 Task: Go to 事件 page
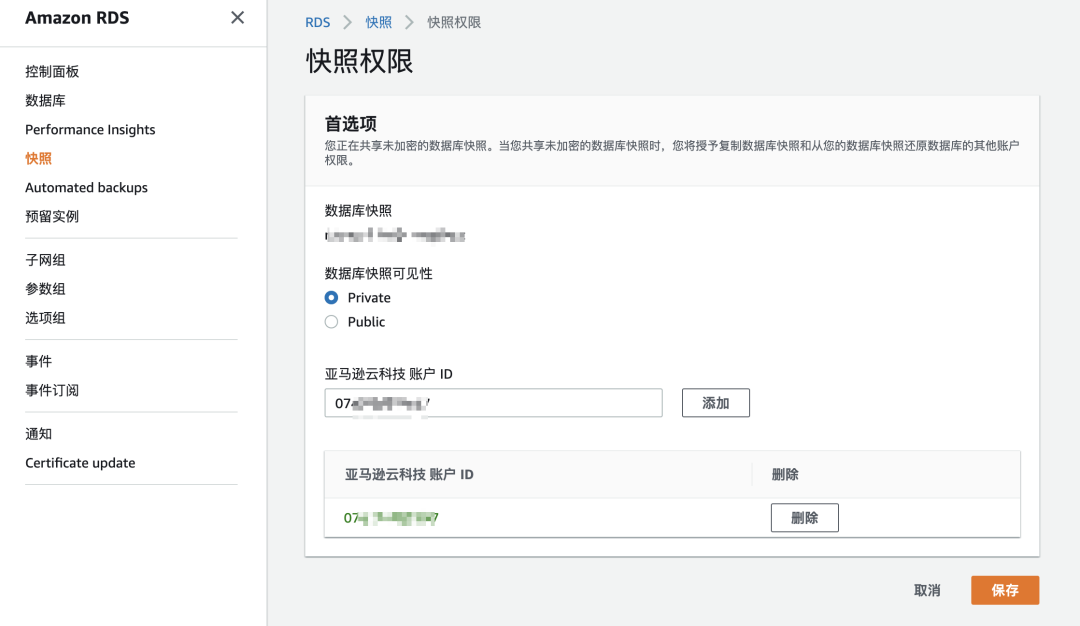pos(39,361)
